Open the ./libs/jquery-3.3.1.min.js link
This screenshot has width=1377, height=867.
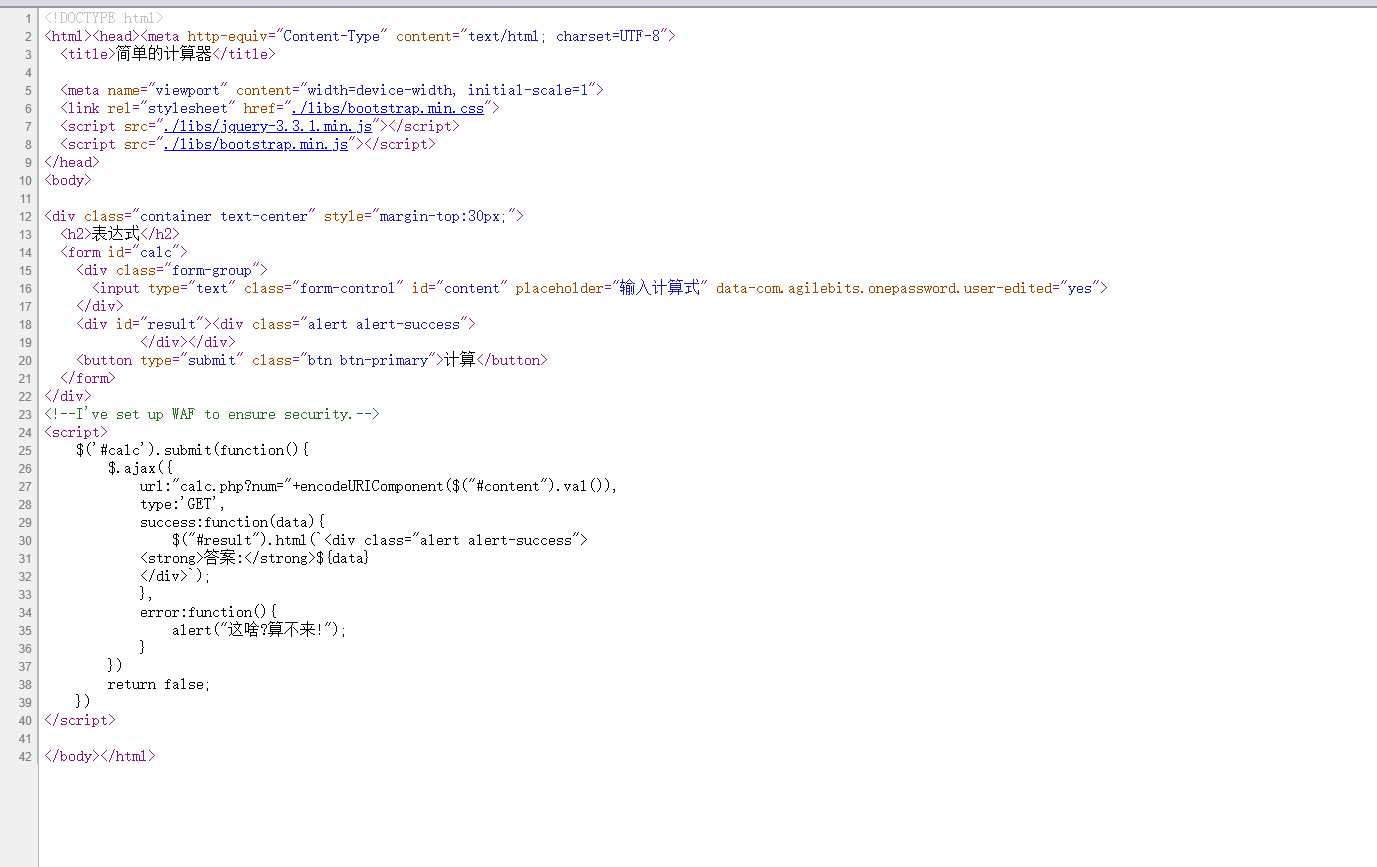click(268, 126)
